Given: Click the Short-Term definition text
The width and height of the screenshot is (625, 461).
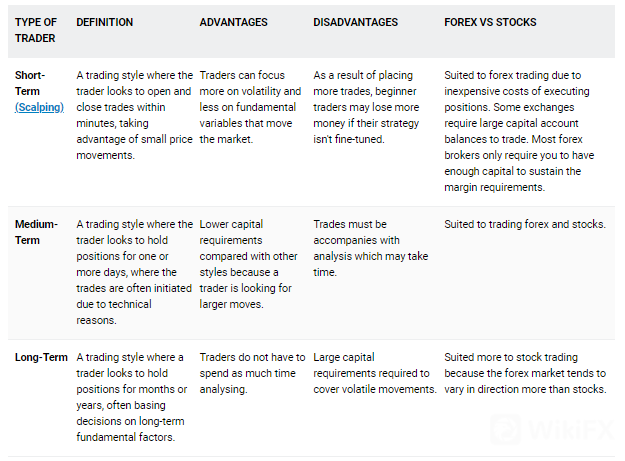Looking at the screenshot, I should [134, 114].
